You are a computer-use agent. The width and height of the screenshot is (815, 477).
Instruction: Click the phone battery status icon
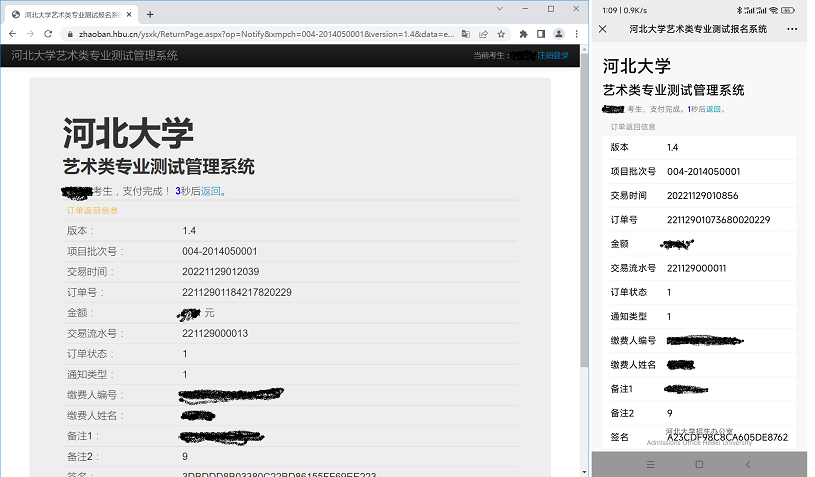tap(787, 10)
